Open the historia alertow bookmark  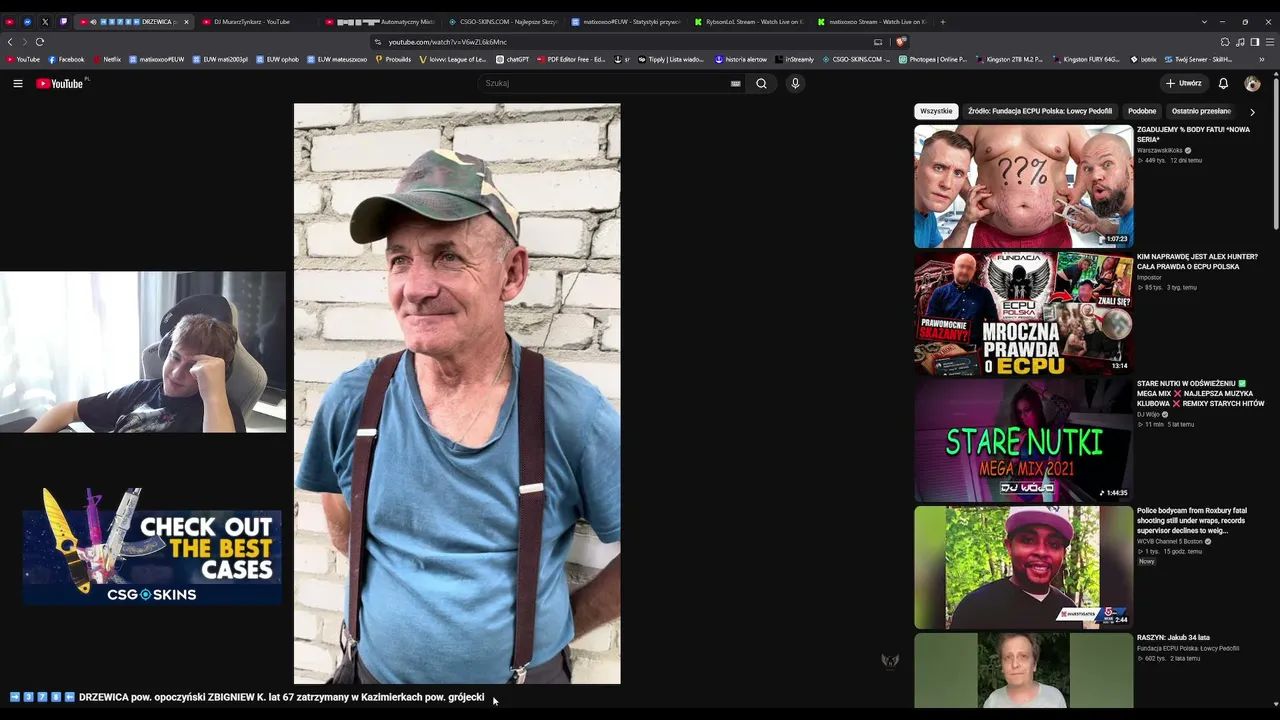coord(741,59)
